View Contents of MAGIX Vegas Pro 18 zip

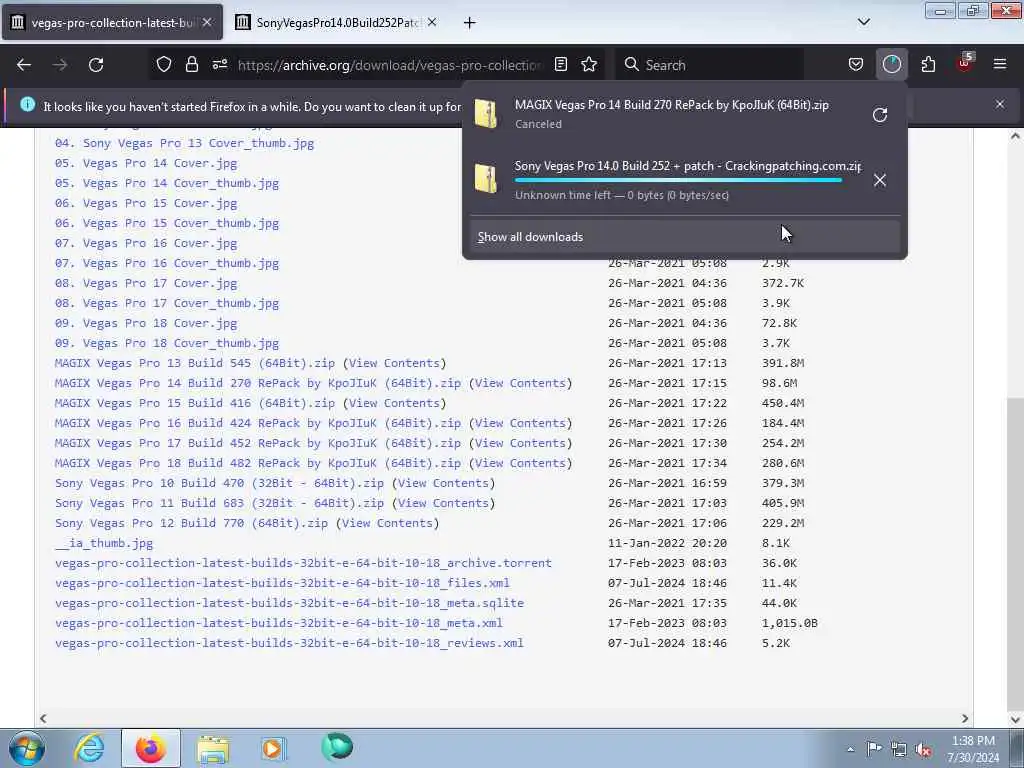(520, 463)
